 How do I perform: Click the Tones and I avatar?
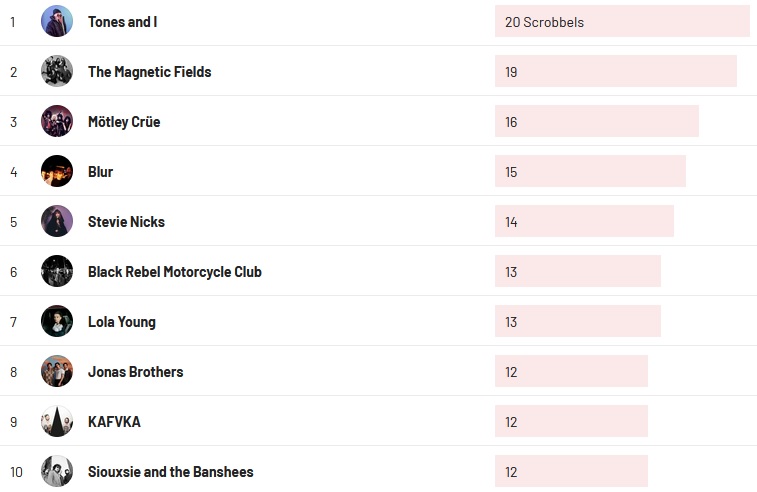click(x=57, y=21)
